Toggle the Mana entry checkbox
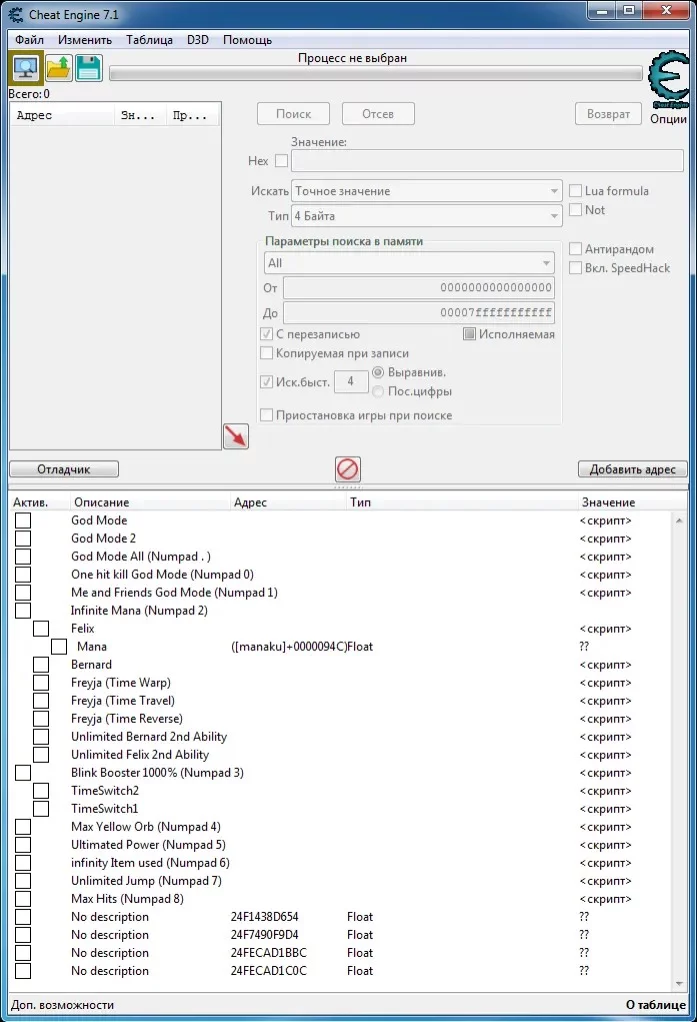This screenshot has height=1022, width=697. click(59, 647)
